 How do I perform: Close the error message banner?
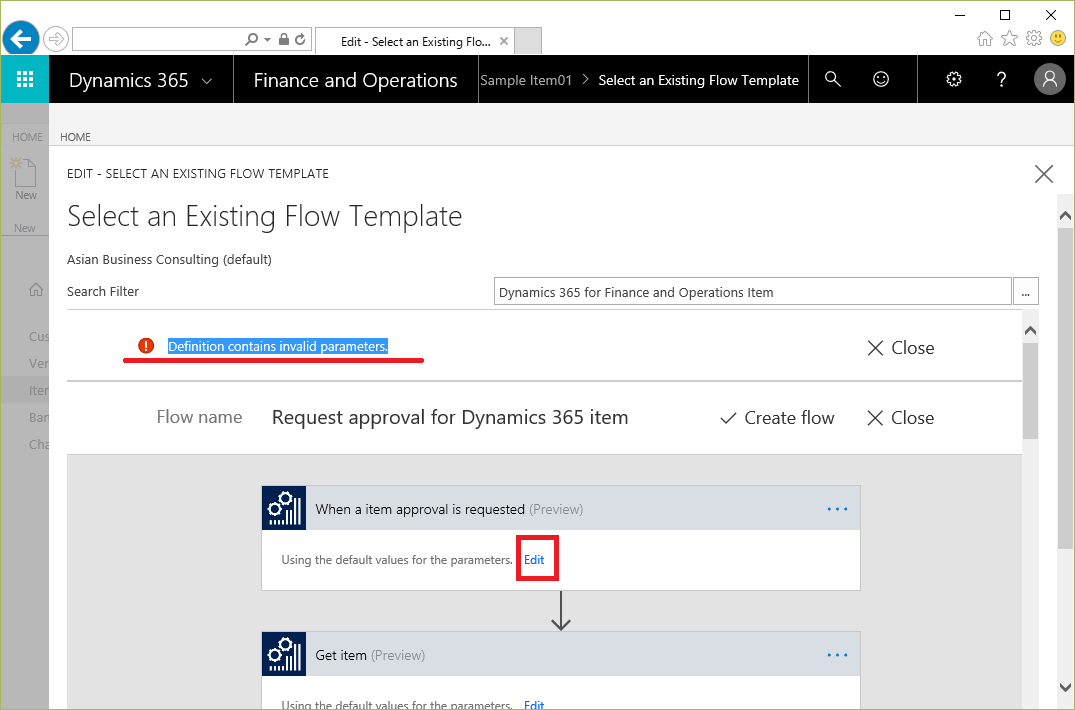coord(900,347)
